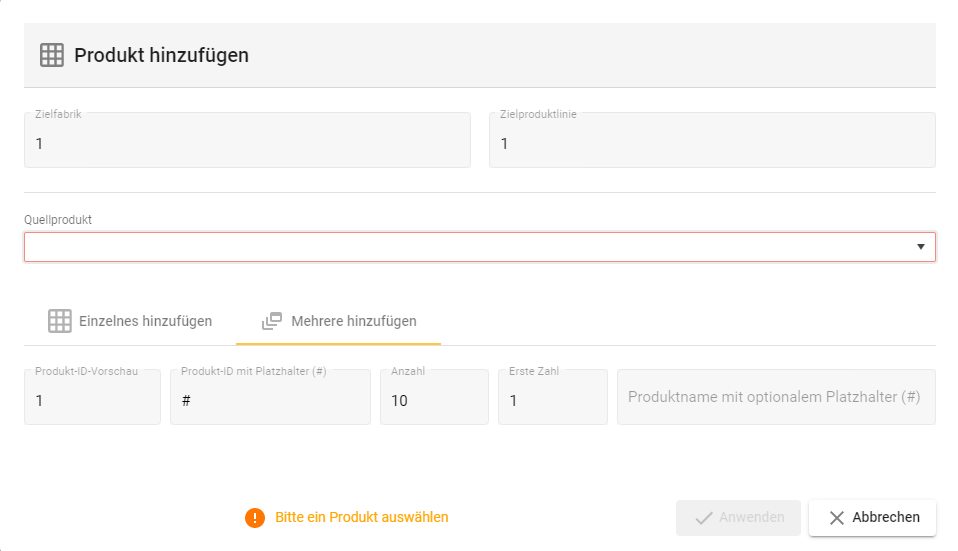Switch to Einzelnes hinzufügen tab
Image resolution: width=958 pixels, height=551 pixels.
[130, 321]
